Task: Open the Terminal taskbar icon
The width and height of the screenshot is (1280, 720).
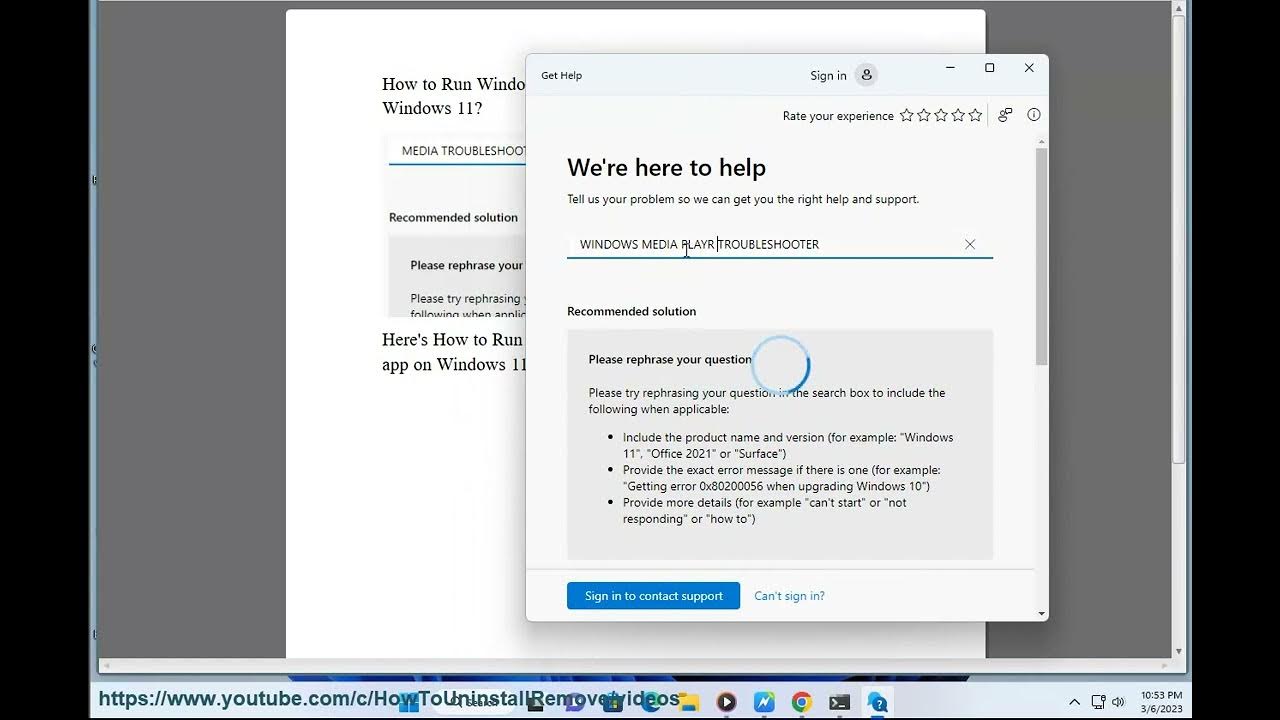Action: [x=840, y=702]
